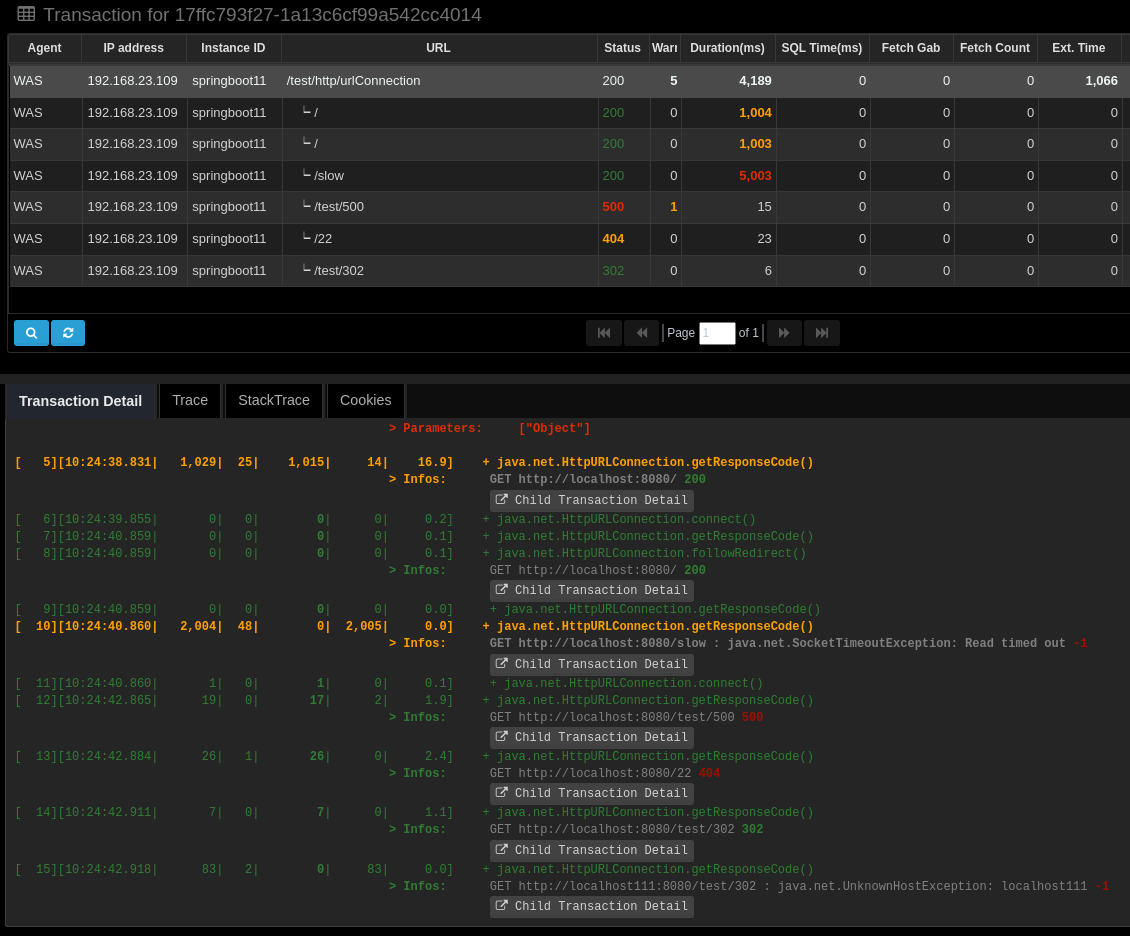Click the search magnifier button
Screen dimensions: 1130x936
coord(31,333)
